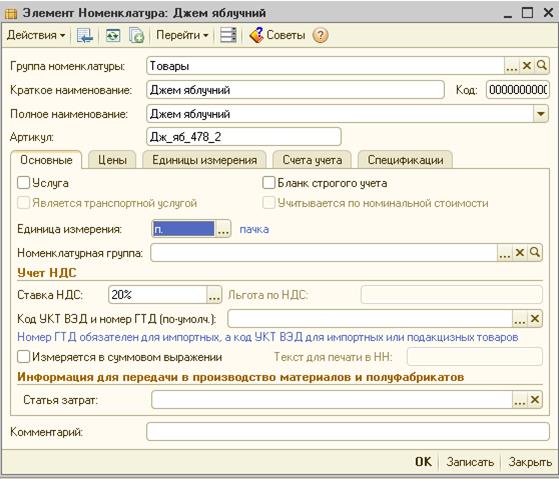Image resolution: width=559 pixels, height=479 pixels.
Task: Switch to the Основные tab
Action: pyautogui.click(x=46, y=160)
